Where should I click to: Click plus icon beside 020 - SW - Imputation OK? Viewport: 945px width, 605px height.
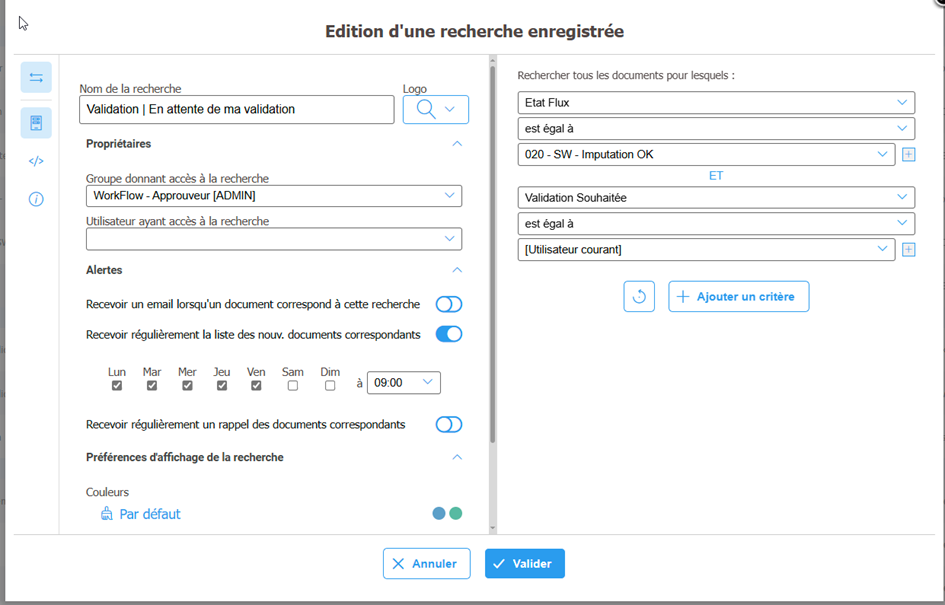click(908, 155)
